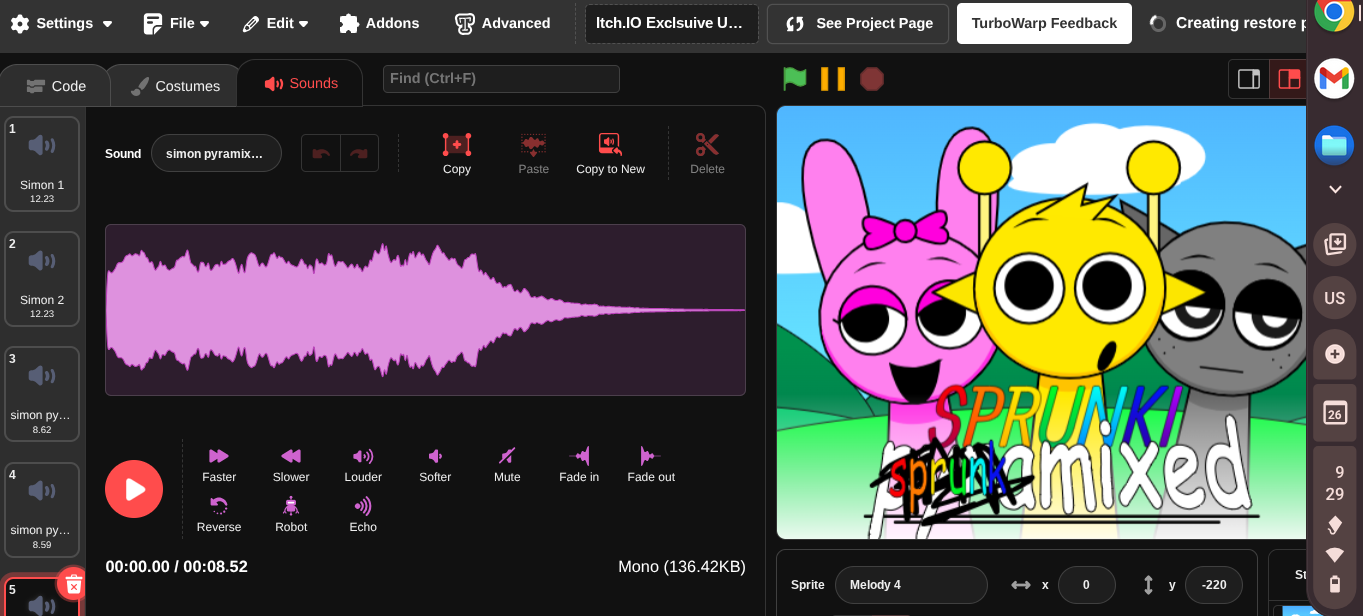This screenshot has height=616, width=1363.
Task: Click the sprite name field Melody 4
Action: coord(911,585)
